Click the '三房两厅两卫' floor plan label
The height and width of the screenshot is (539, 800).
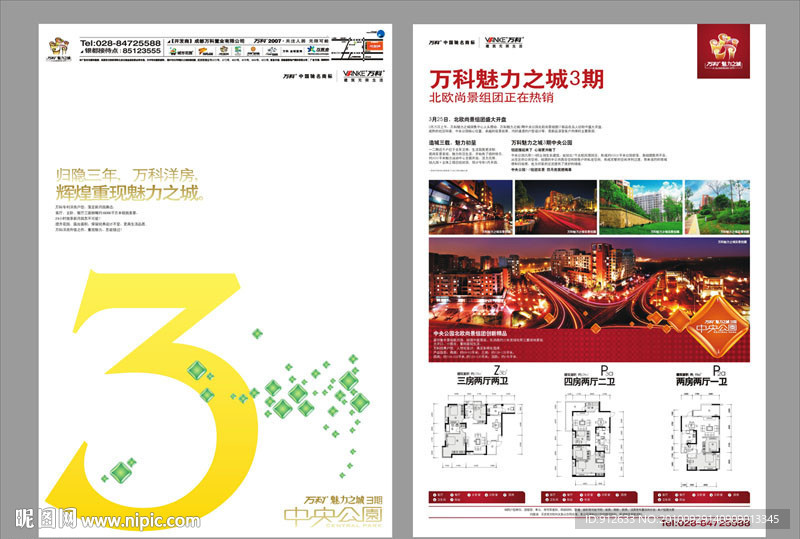[482, 381]
